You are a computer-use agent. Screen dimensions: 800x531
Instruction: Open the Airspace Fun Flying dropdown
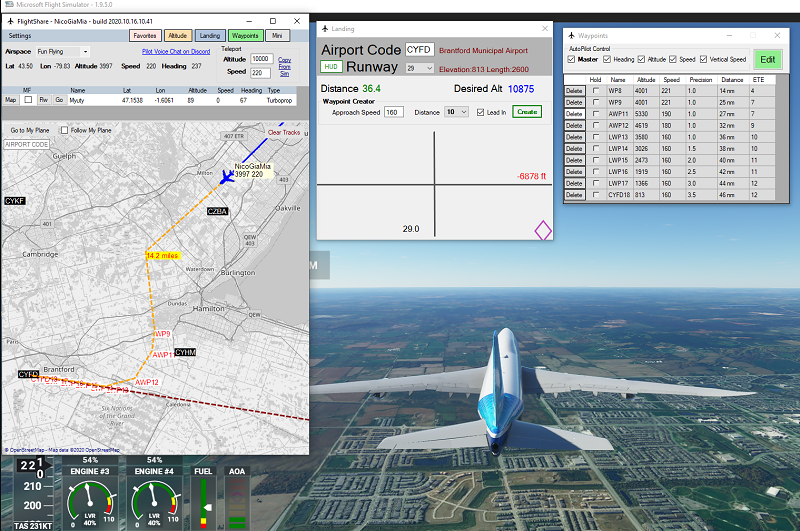[x=85, y=52]
